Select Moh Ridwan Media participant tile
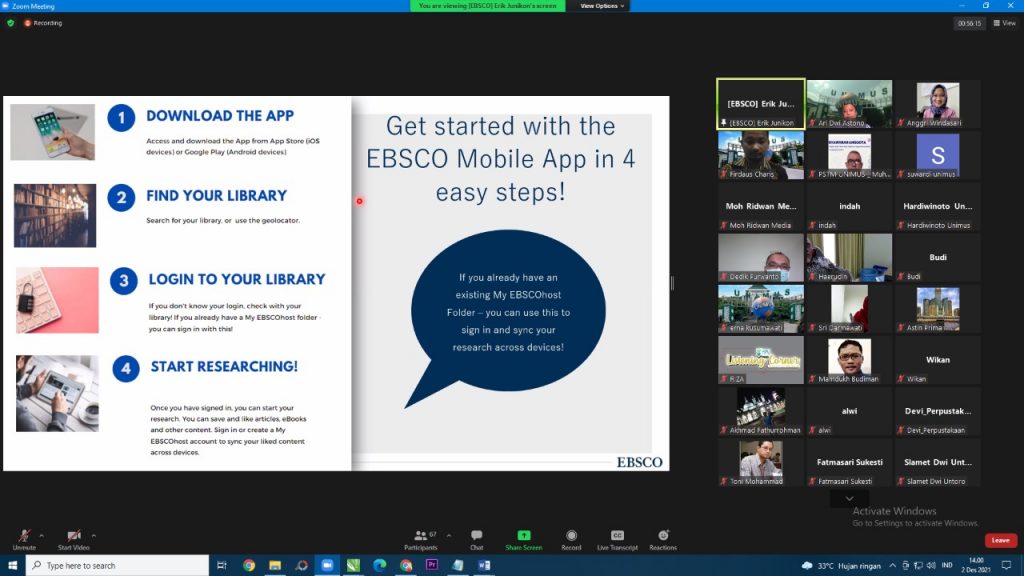This screenshot has height=576, width=1024. tap(761, 206)
